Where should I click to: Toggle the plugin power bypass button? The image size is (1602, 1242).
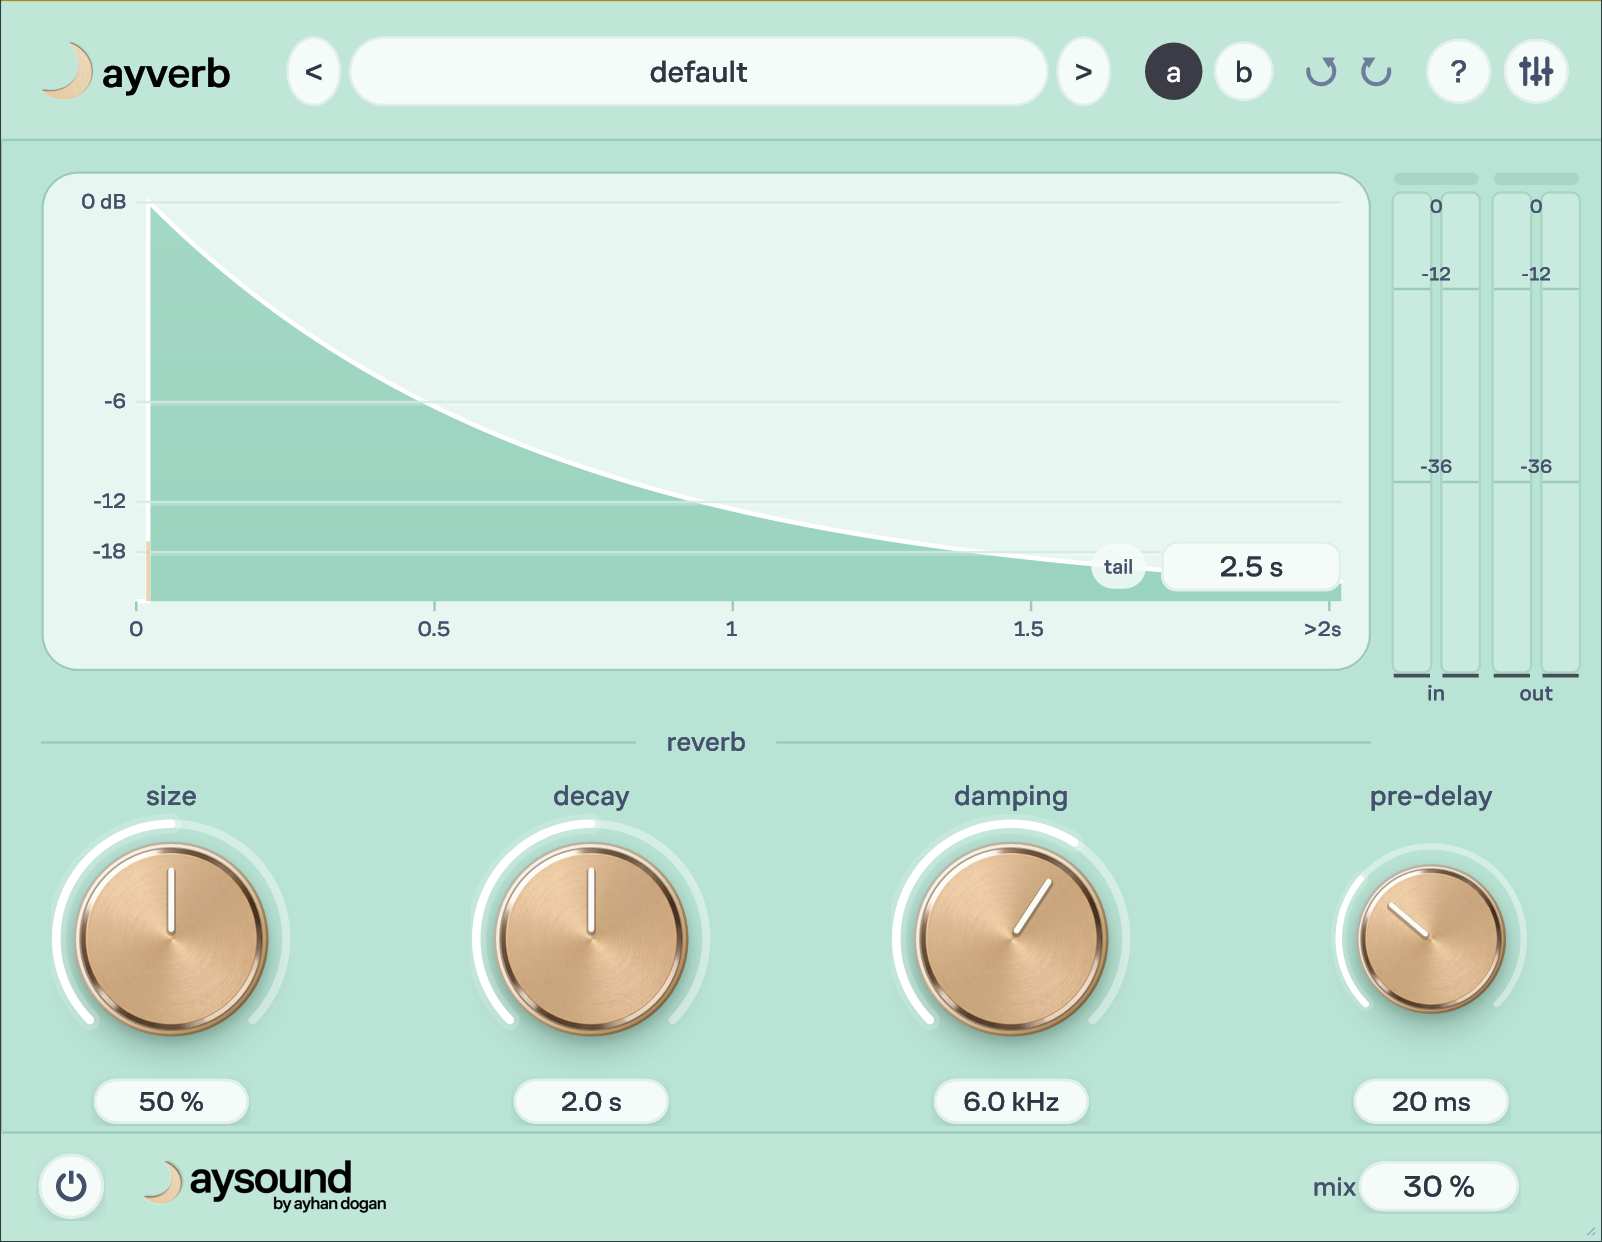(x=71, y=1187)
